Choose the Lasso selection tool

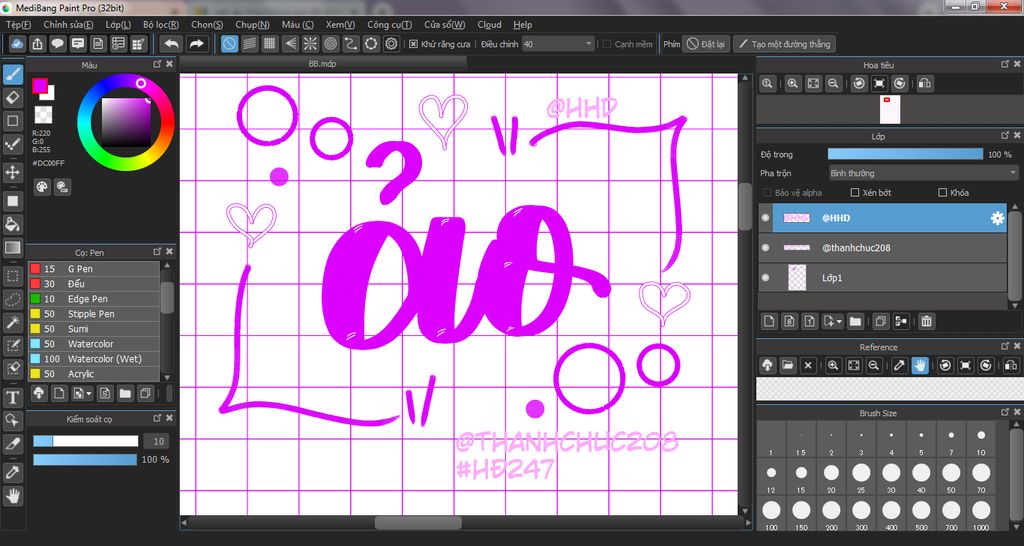(x=12, y=299)
